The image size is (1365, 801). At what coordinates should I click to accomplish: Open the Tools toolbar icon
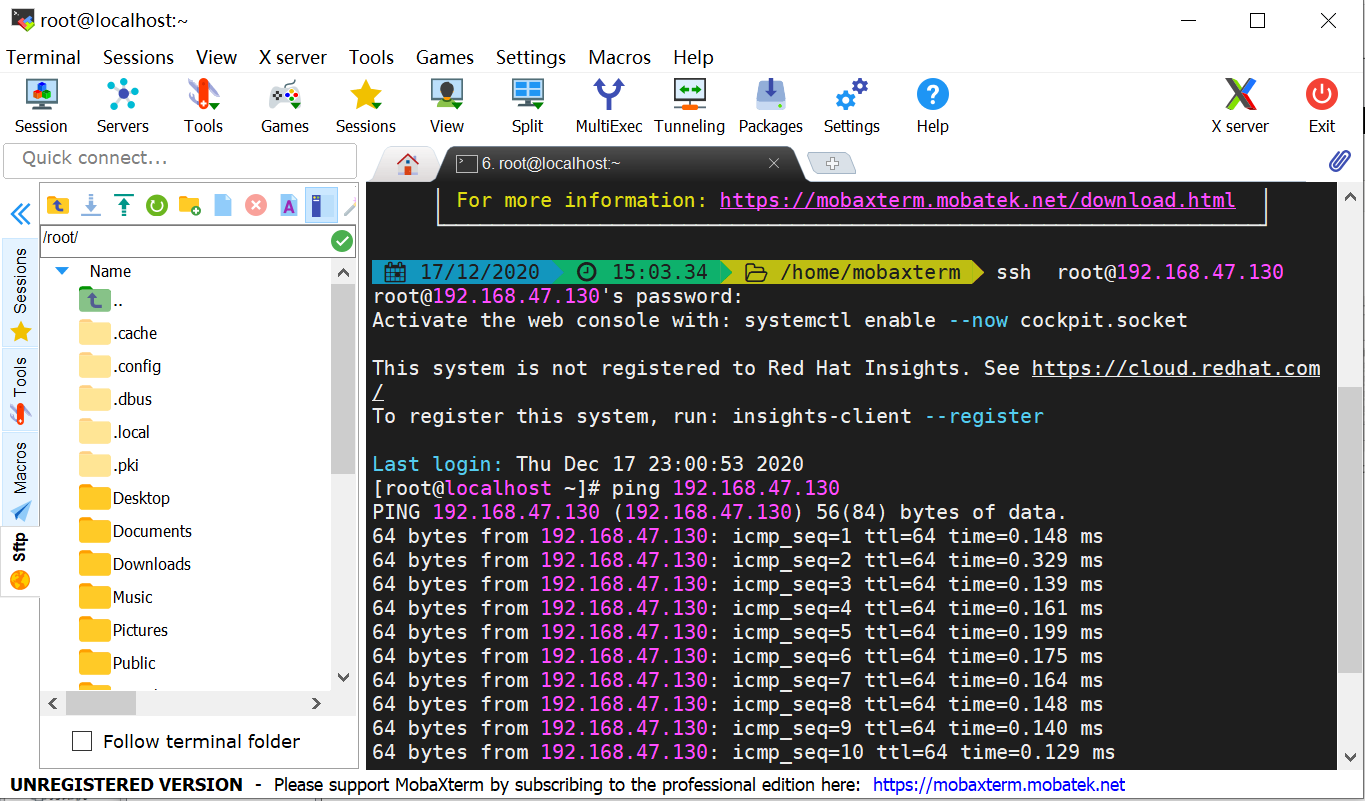203,106
